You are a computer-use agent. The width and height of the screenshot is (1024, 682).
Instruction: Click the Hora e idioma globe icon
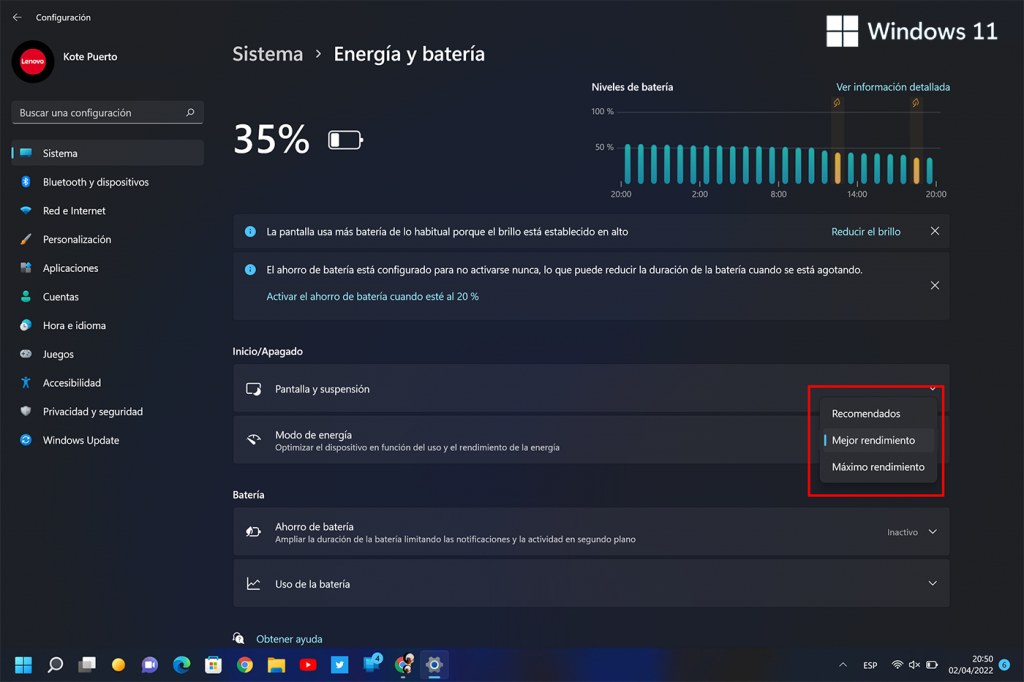coord(25,325)
